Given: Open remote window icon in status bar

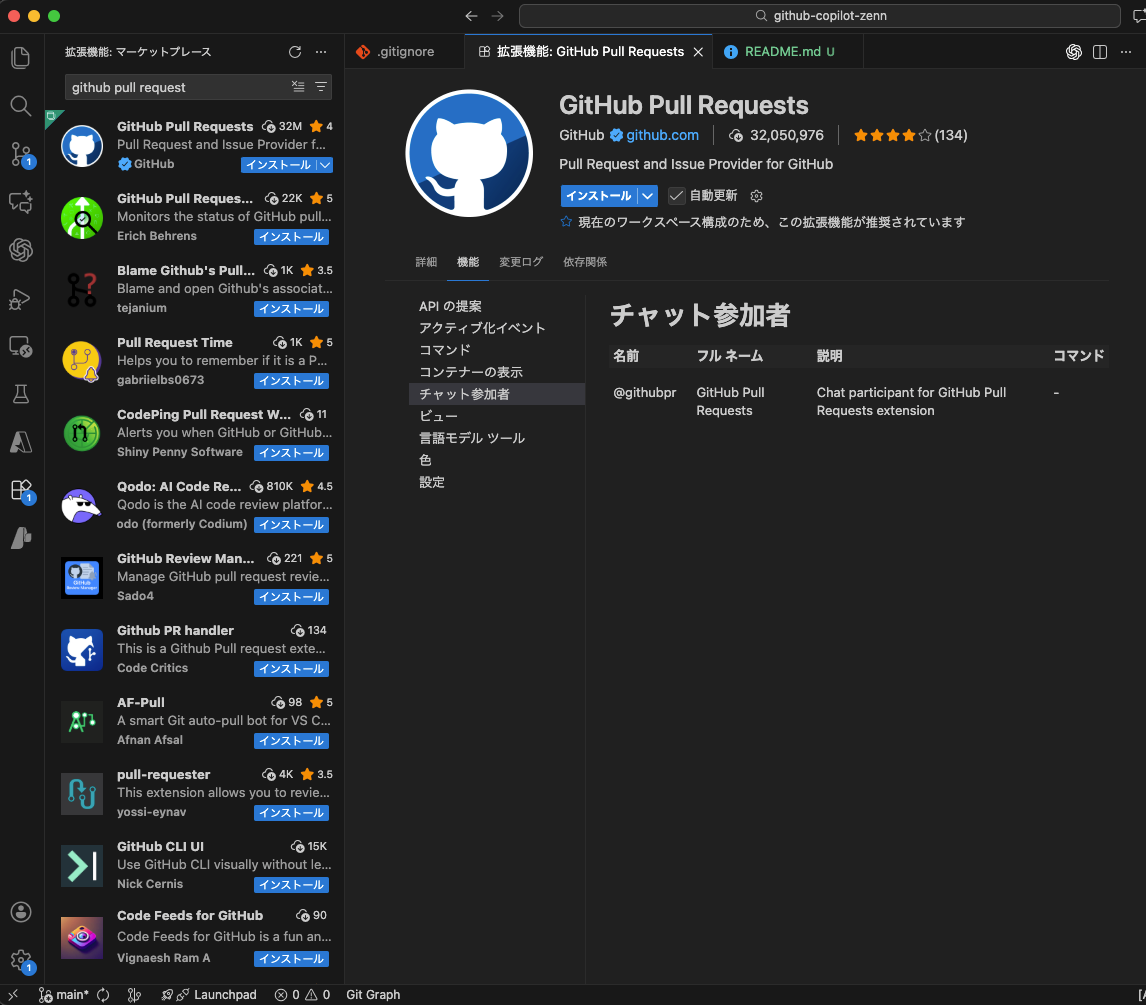Looking at the screenshot, I should 13,995.
